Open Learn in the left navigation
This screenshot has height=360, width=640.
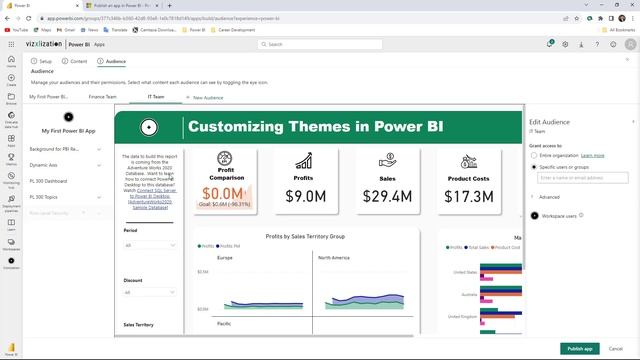11,225
